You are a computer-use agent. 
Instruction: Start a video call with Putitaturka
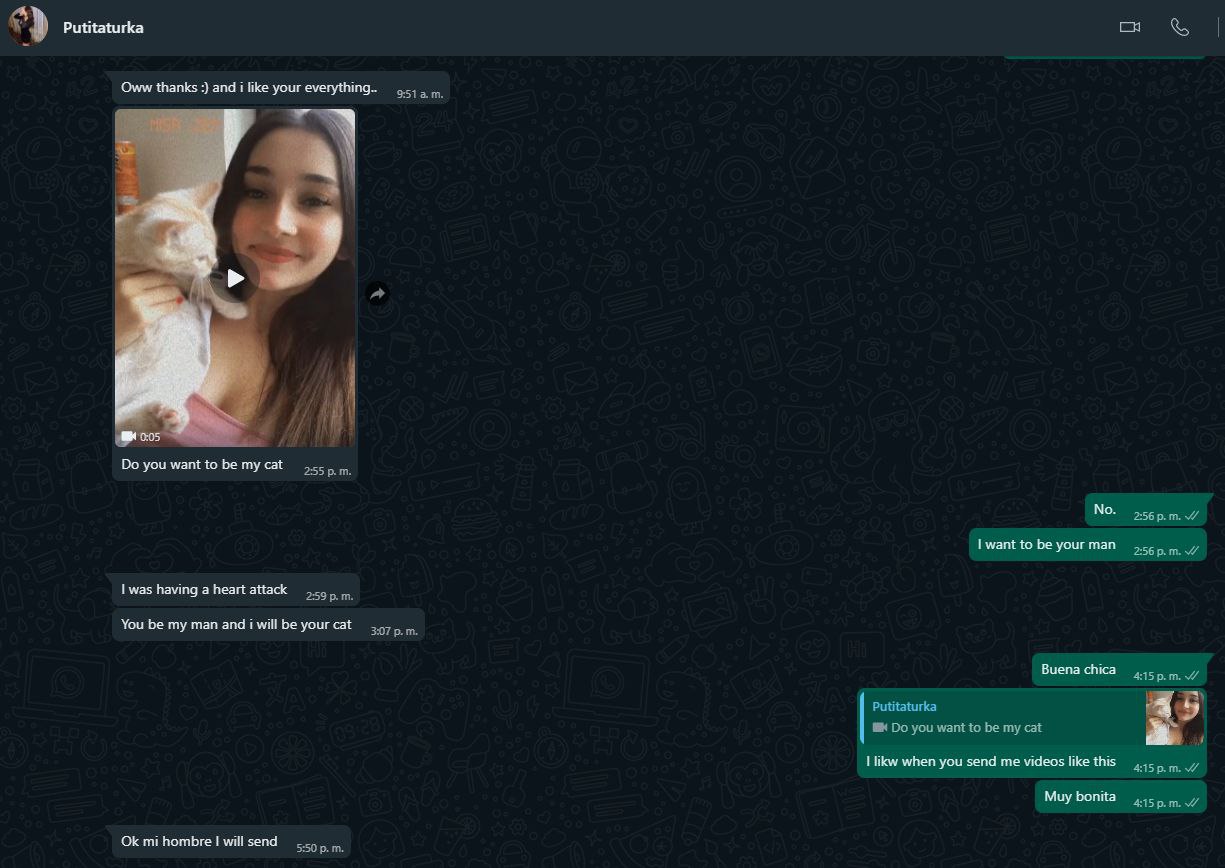(x=1130, y=27)
